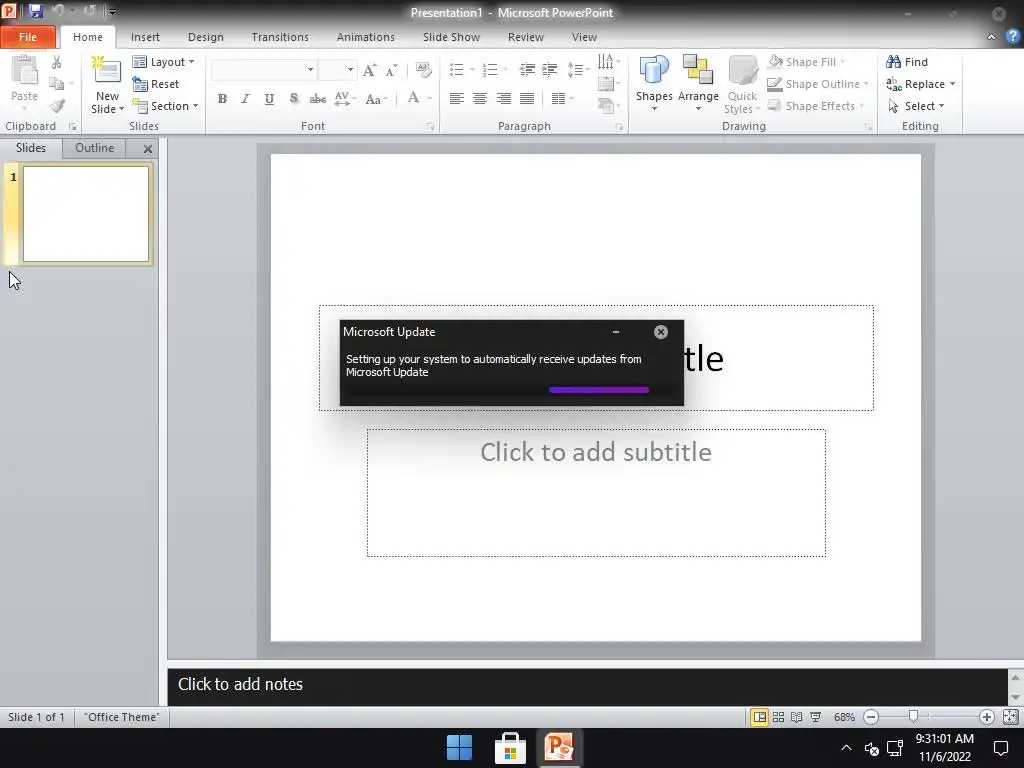Image resolution: width=1024 pixels, height=768 pixels.
Task: Open the Section dropdown
Action: pyautogui.click(x=165, y=106)
